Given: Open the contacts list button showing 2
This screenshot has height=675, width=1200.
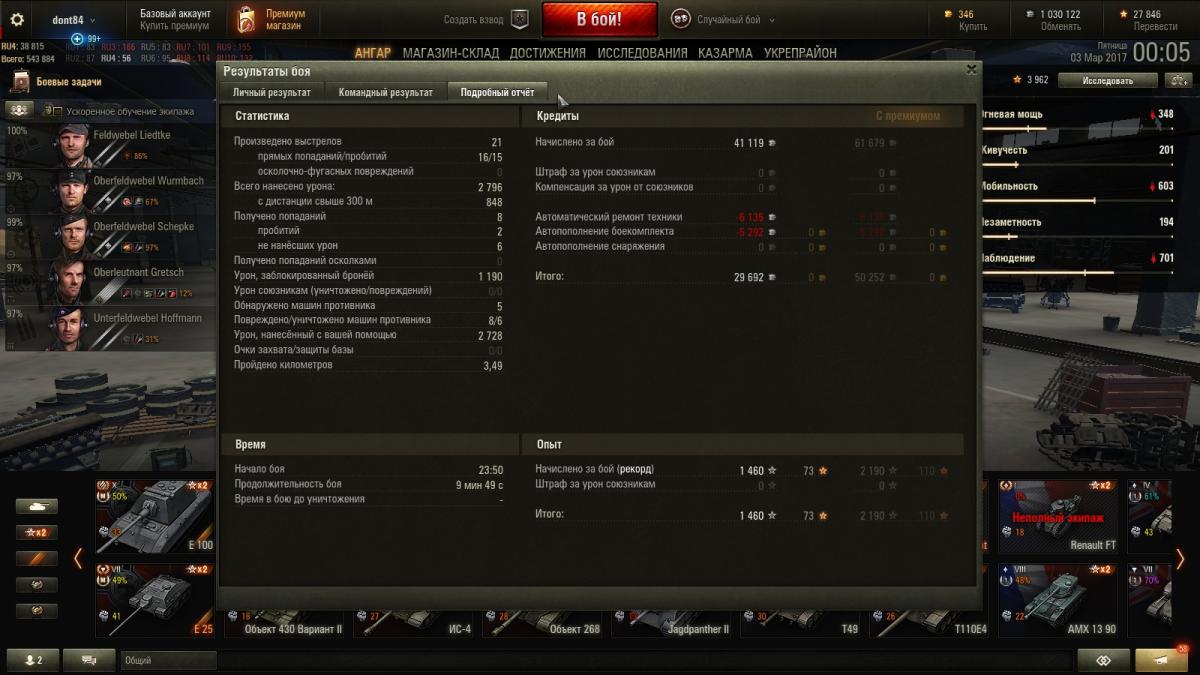Looking at the screenshot, I should click(x=33, y=660).
